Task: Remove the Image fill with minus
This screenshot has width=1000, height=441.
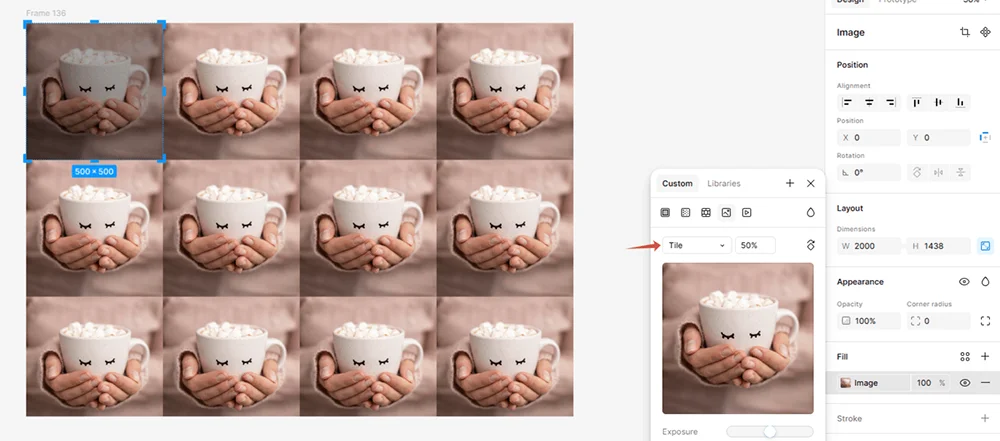Action: point(985,383)
